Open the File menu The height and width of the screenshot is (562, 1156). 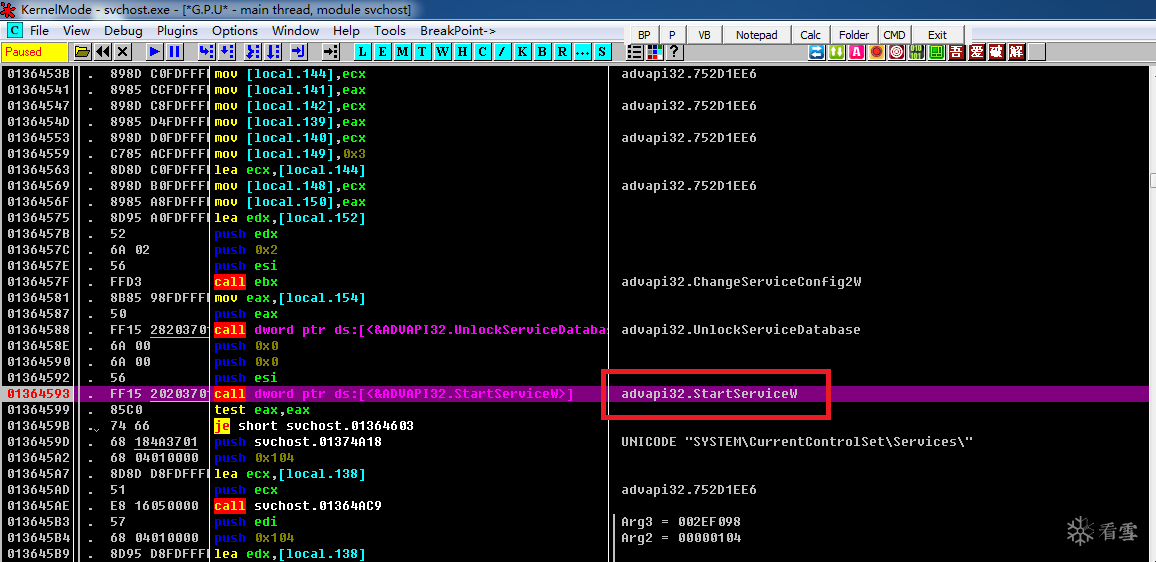(39, 31)
